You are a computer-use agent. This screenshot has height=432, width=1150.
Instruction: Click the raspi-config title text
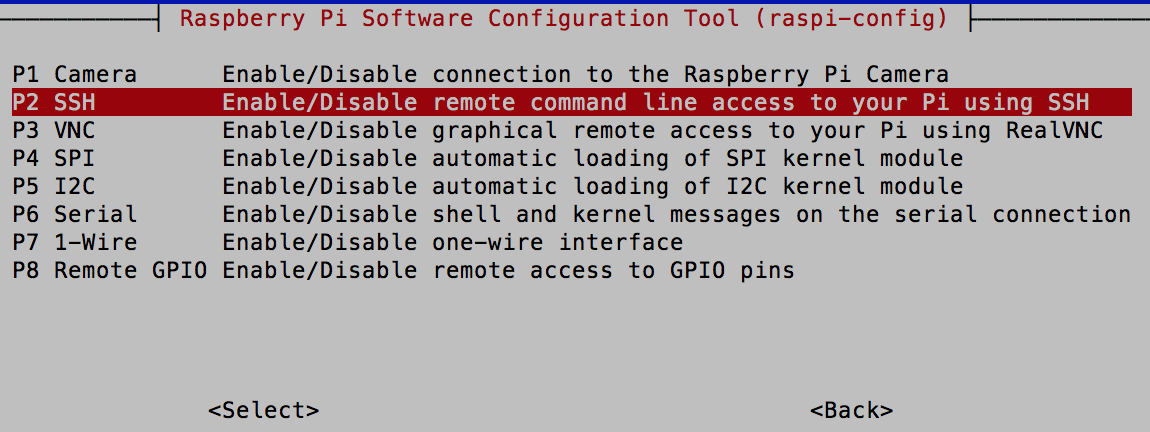click(564, 18)
